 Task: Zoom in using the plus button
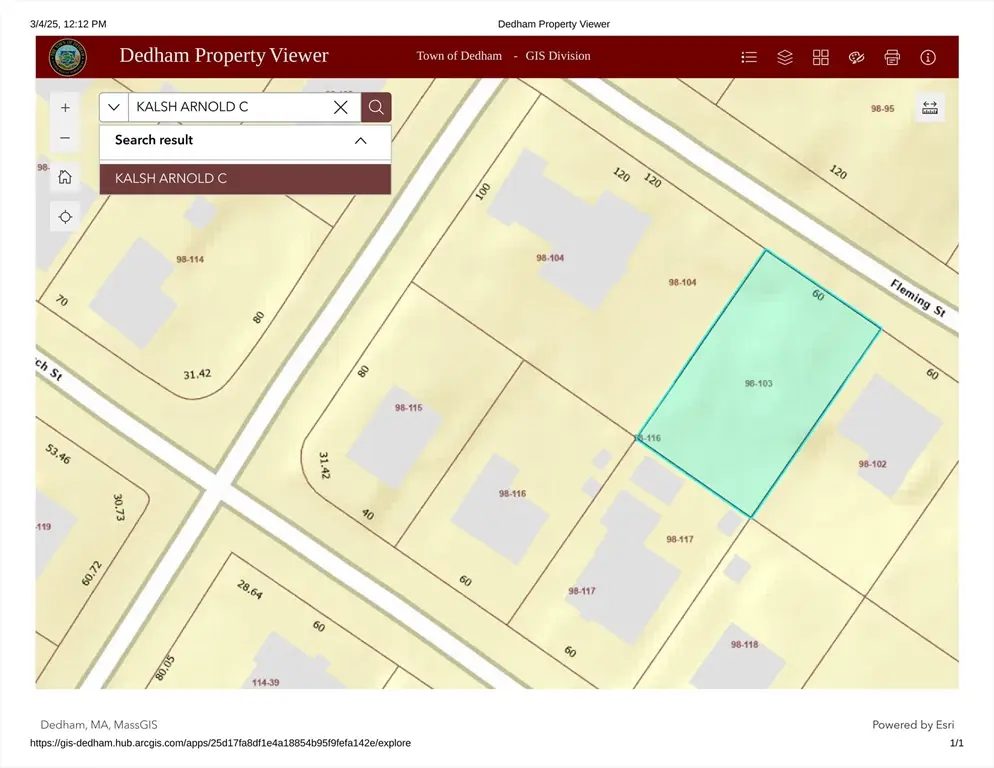pyautogui.click(x=65, y=107)
